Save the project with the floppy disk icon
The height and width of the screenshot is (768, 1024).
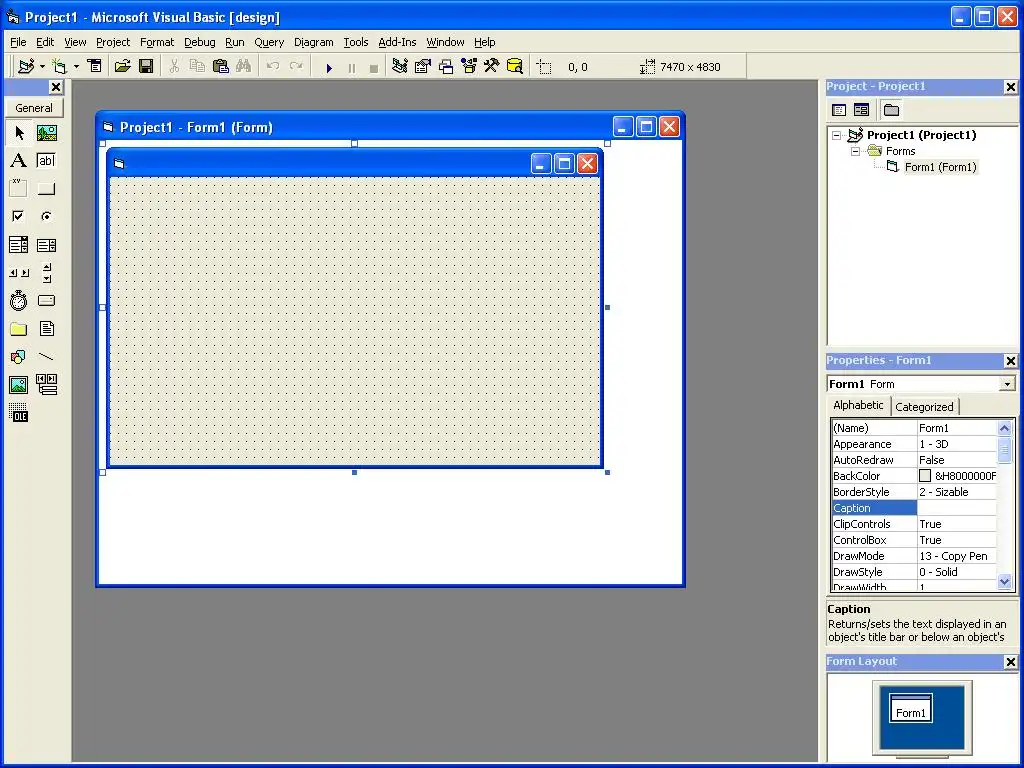pyautogui.click(x=146, y=66)
